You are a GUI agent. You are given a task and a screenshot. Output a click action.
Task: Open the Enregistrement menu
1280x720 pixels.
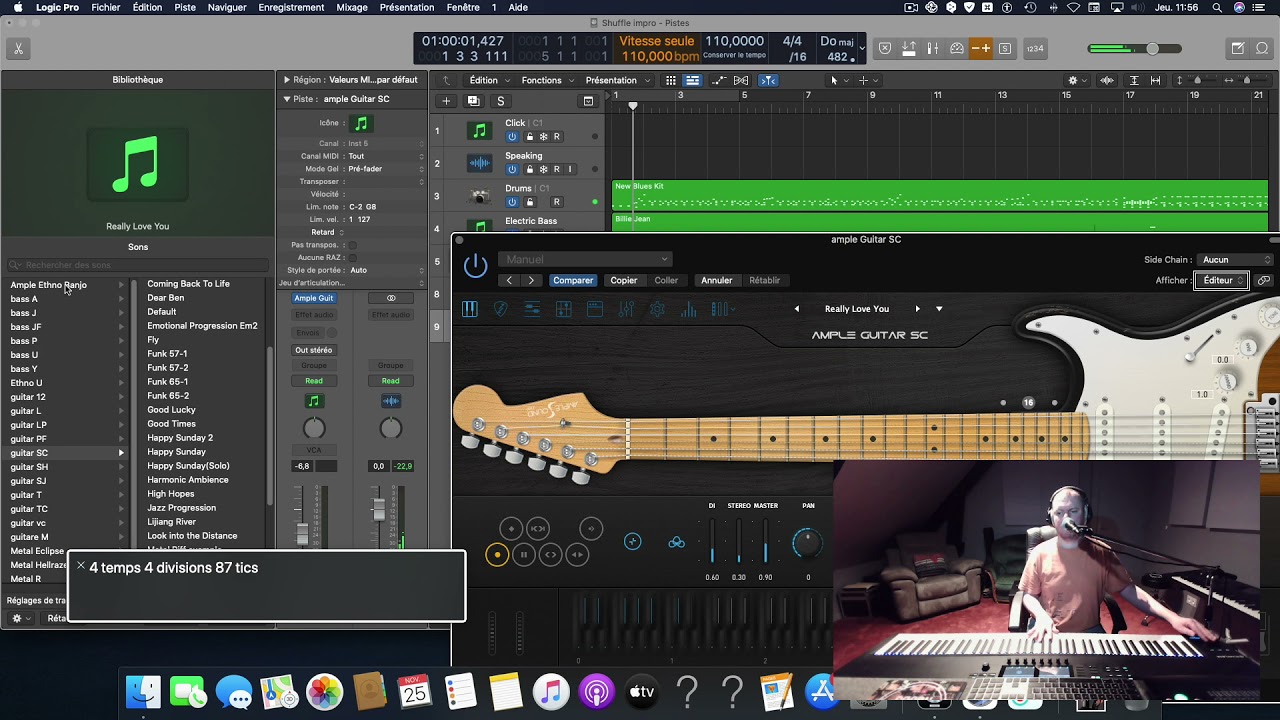[x=291, y=7]
